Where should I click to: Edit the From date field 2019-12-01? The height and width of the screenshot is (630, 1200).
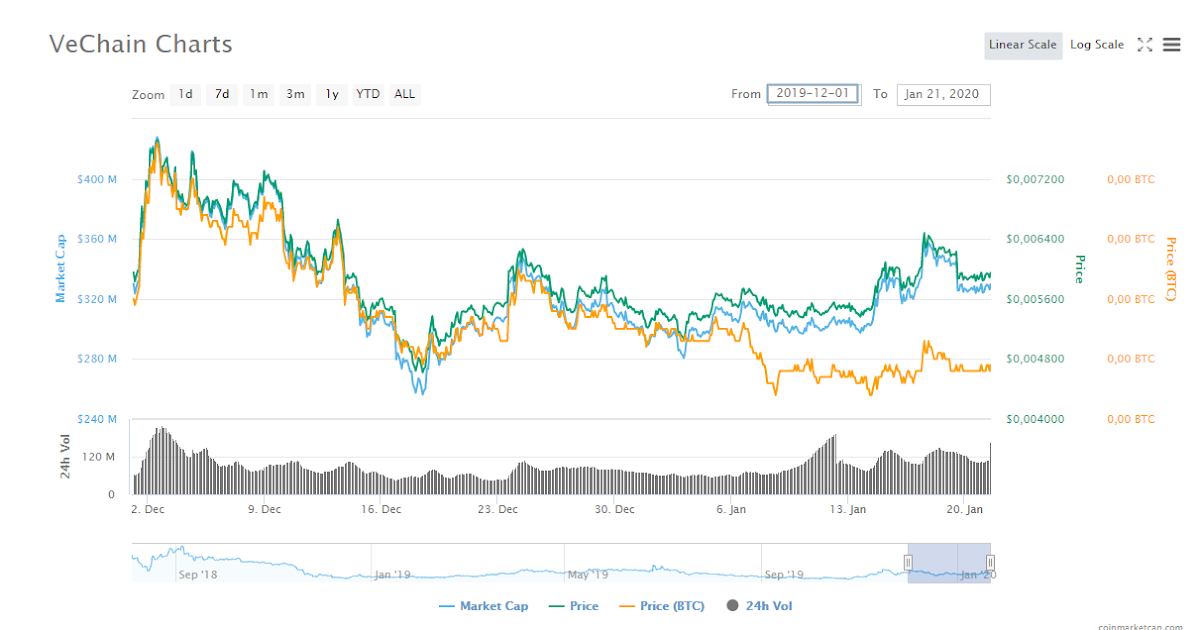[x=813, y=94]
